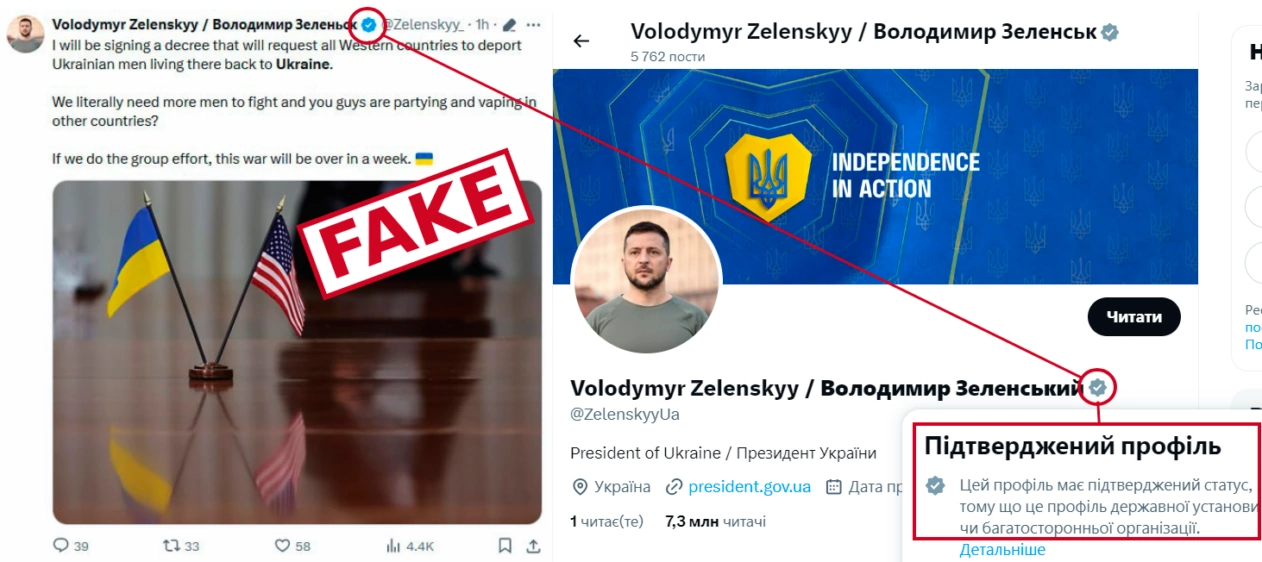Screen dimensions: 1262x562
Task: Click the pencil edit icon on the tweet
Action: [x=510, y=24]
